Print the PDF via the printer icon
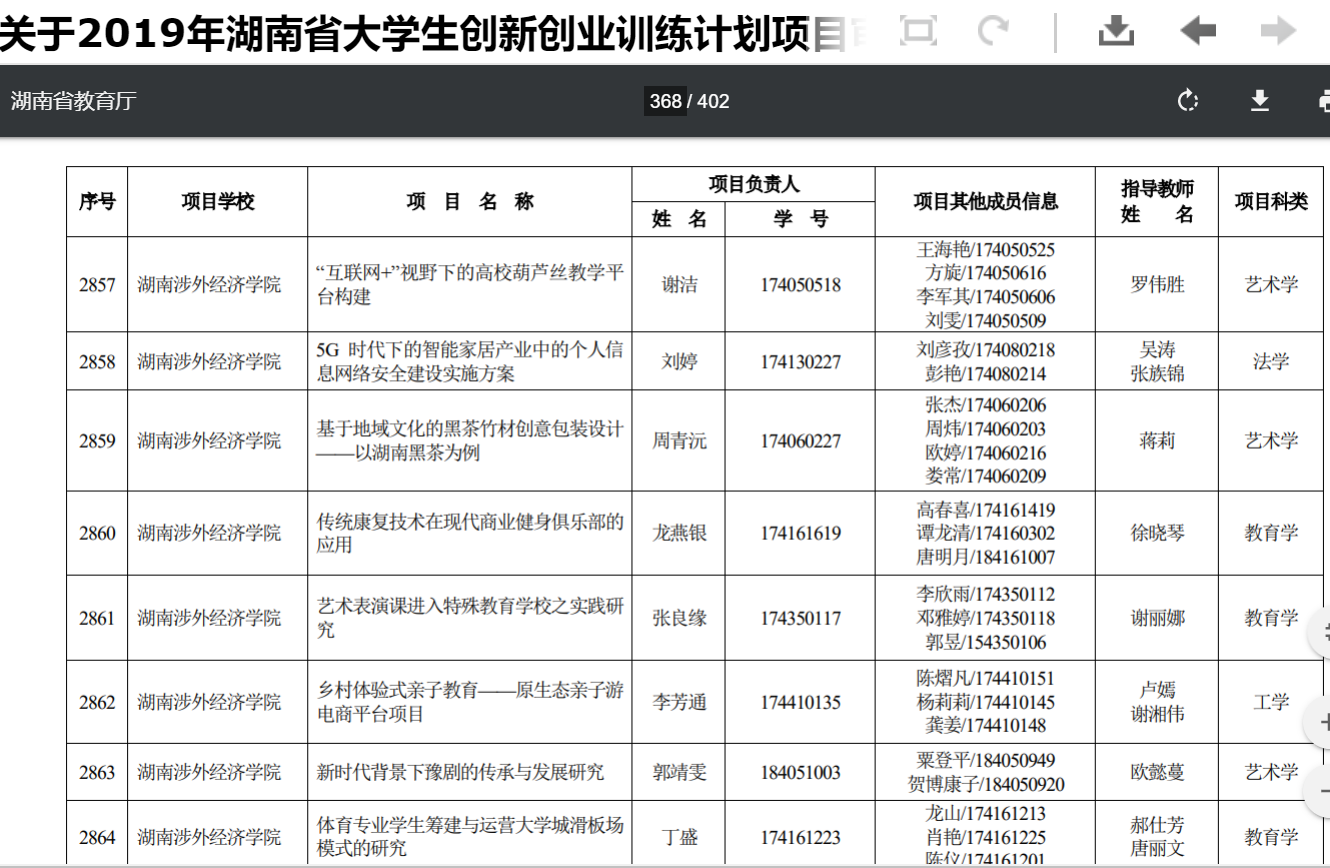Image resolution: width=1330 pixels, height=868 pixels. coord(1325,100)
